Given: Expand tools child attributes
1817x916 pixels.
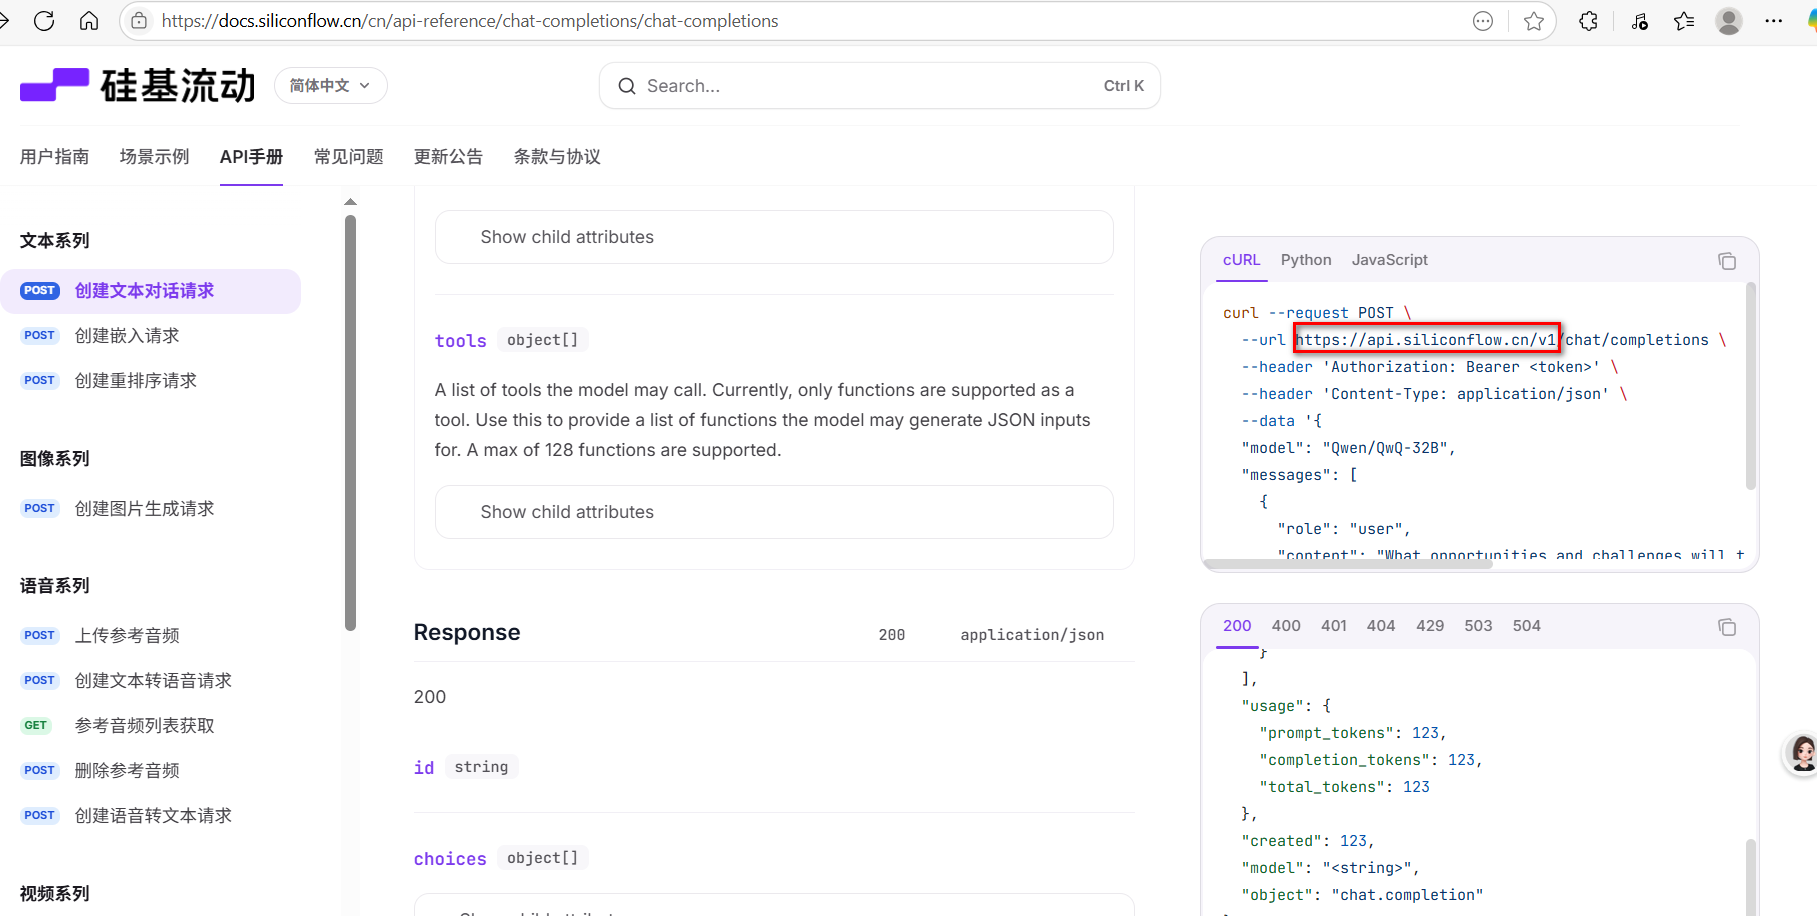Looking at the screenshot, I should point(773,512).
